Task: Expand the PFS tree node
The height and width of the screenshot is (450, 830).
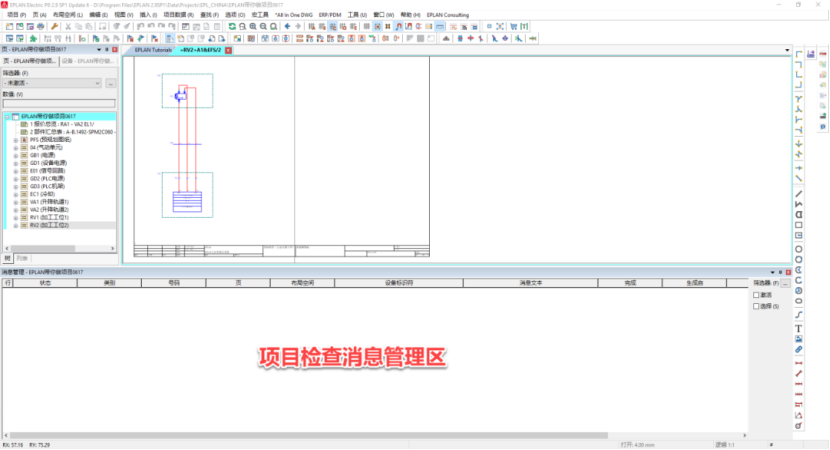Action: click(x=16, y=140)
